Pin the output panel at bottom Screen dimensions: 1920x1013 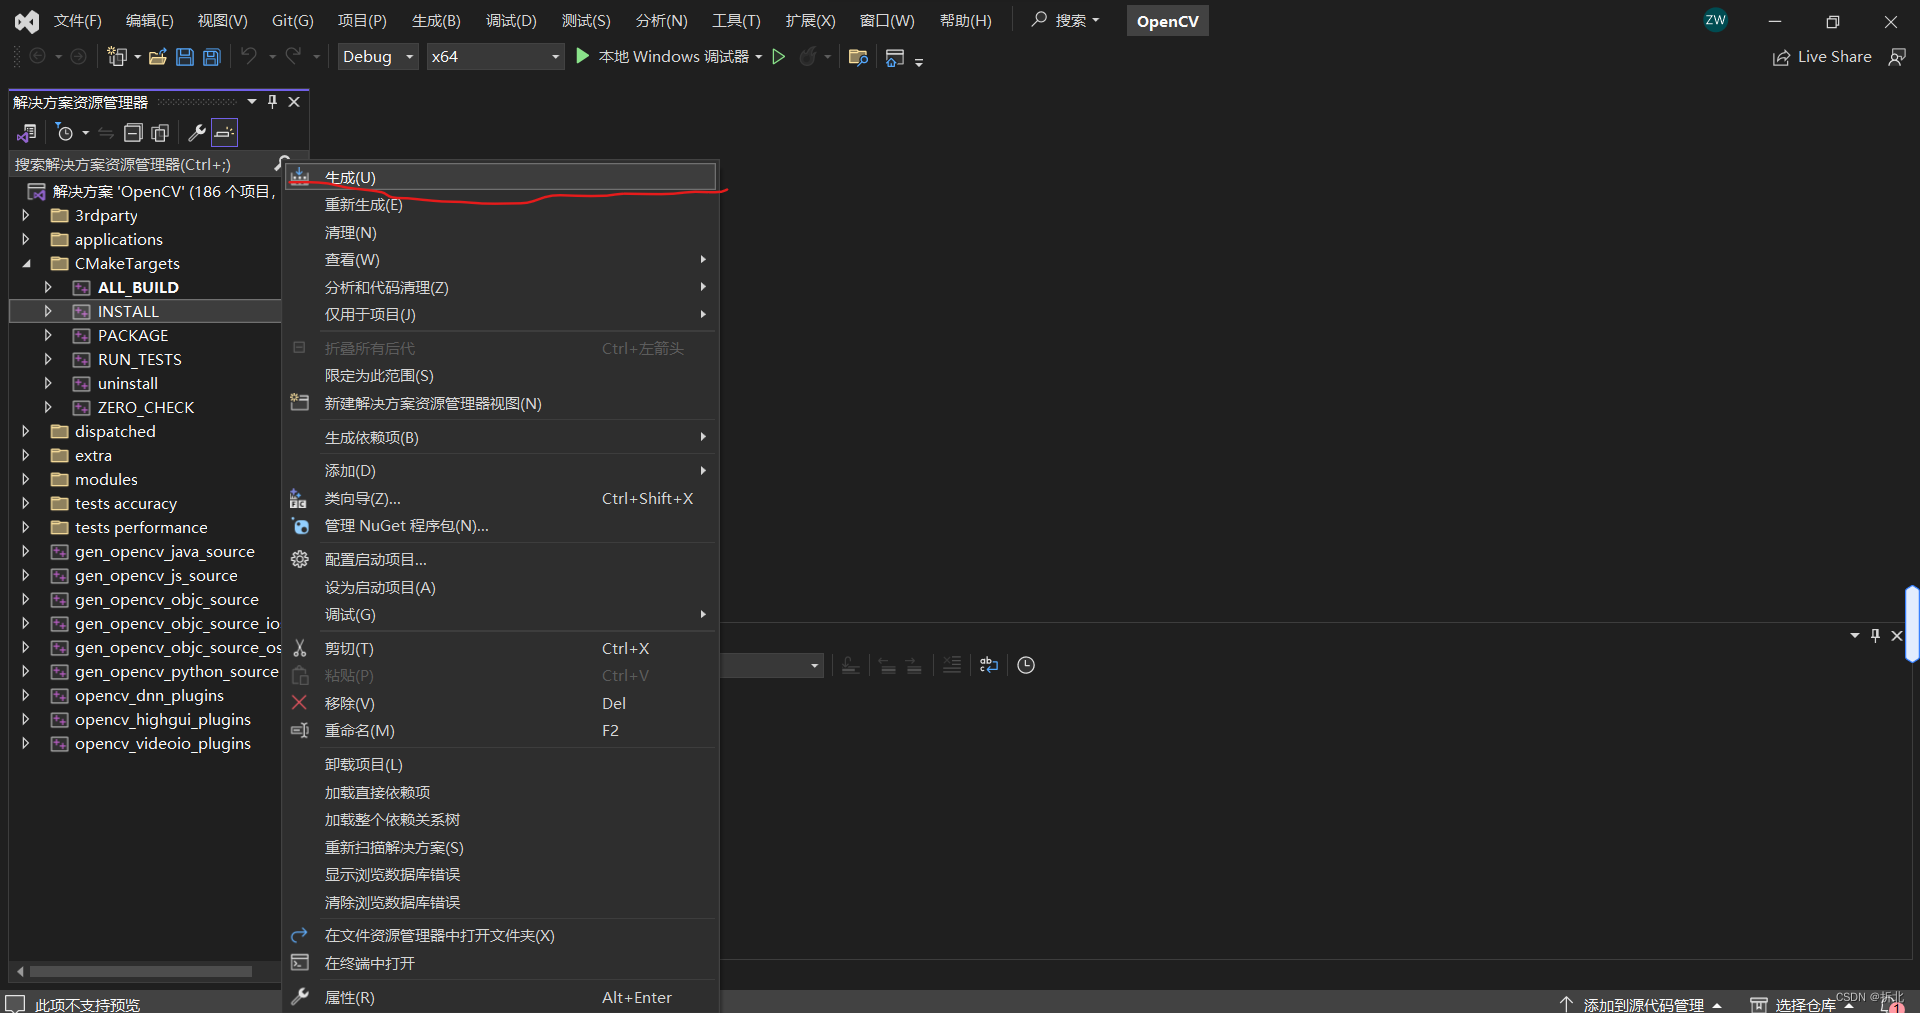pos(1875,635)
